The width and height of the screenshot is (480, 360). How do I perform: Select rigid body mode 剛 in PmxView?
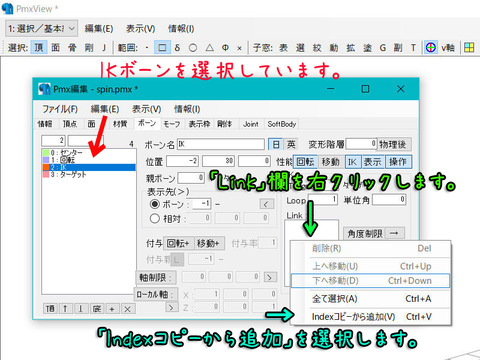(89, 48)
